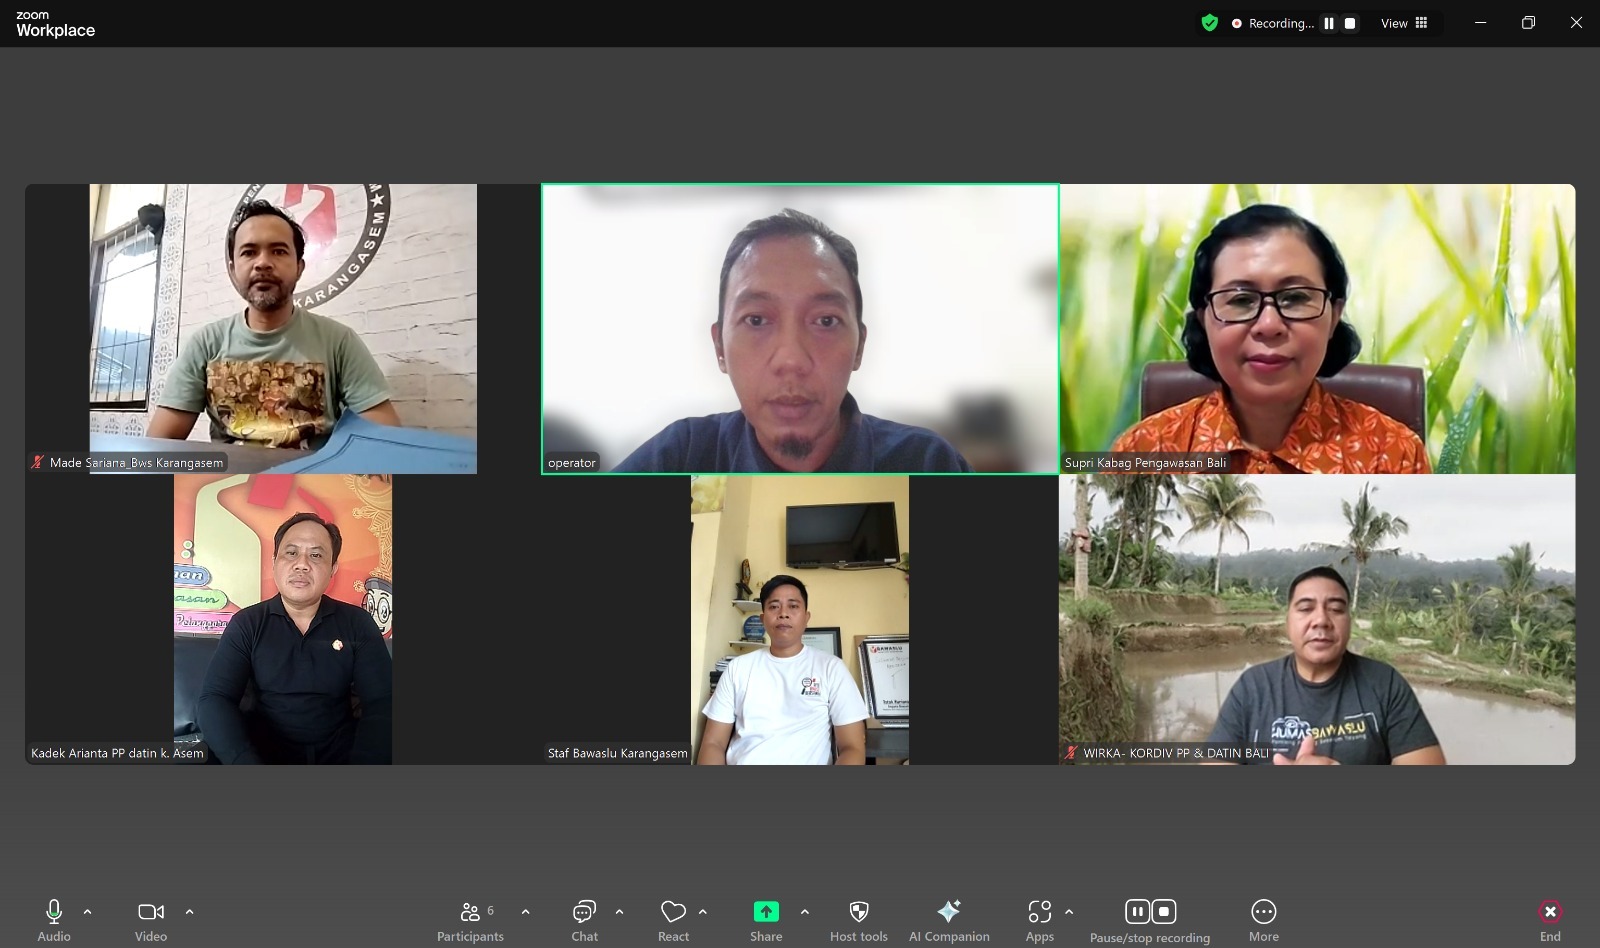
Task: Select Supri Kabag Pengawasan Bali video tile
Action: click(1317, 328)
